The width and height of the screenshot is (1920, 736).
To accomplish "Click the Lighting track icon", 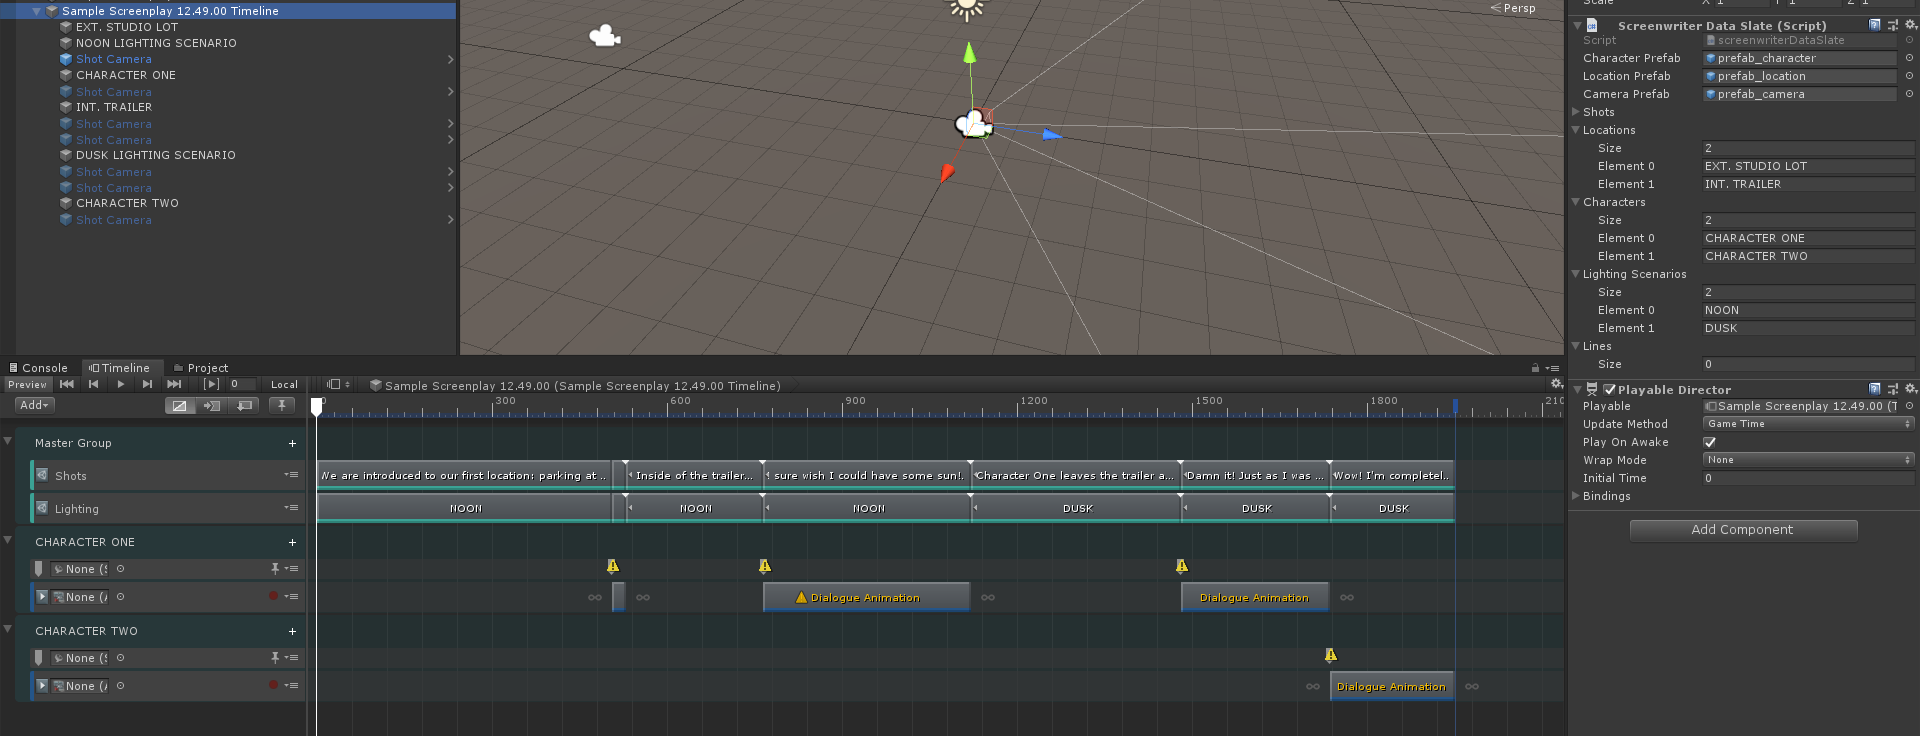I will pos(42,508).
